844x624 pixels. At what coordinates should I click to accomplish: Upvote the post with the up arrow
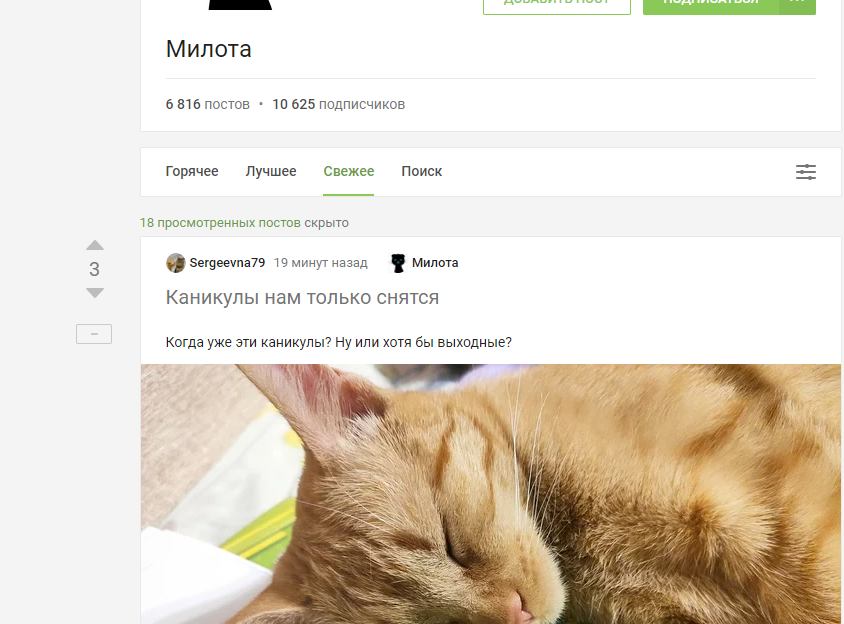point(95,246)
